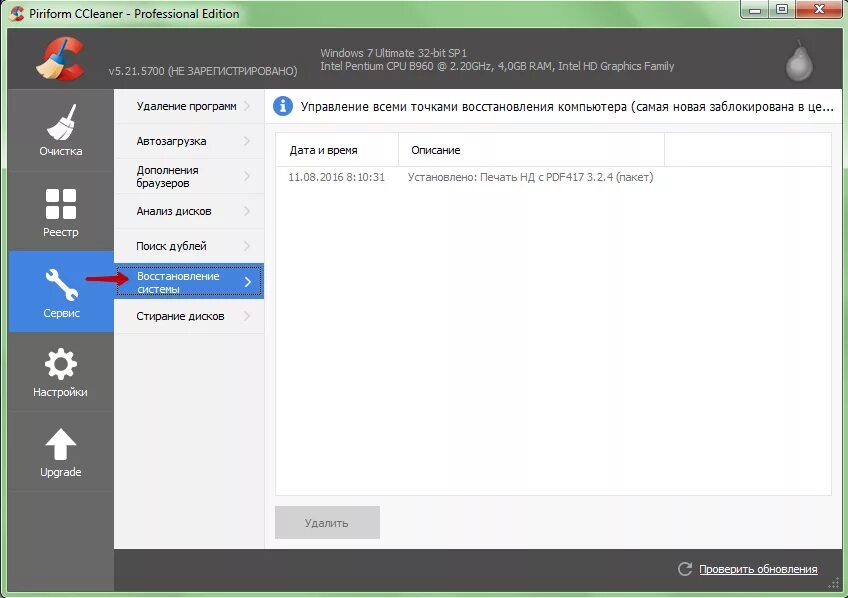Open Дополнения браузеров tool
Screen dimensions: 848x598
click(189, 176)
